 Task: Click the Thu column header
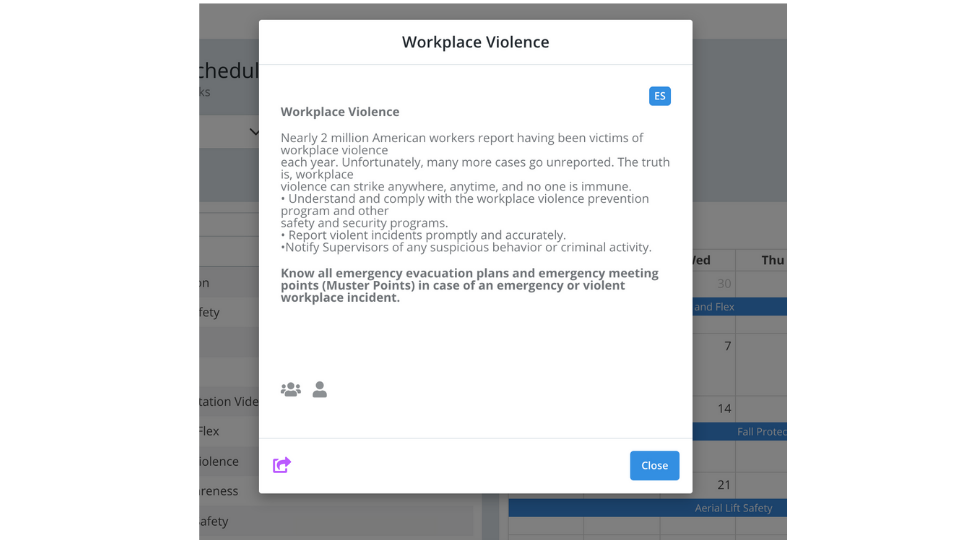(x=773, y=260)
